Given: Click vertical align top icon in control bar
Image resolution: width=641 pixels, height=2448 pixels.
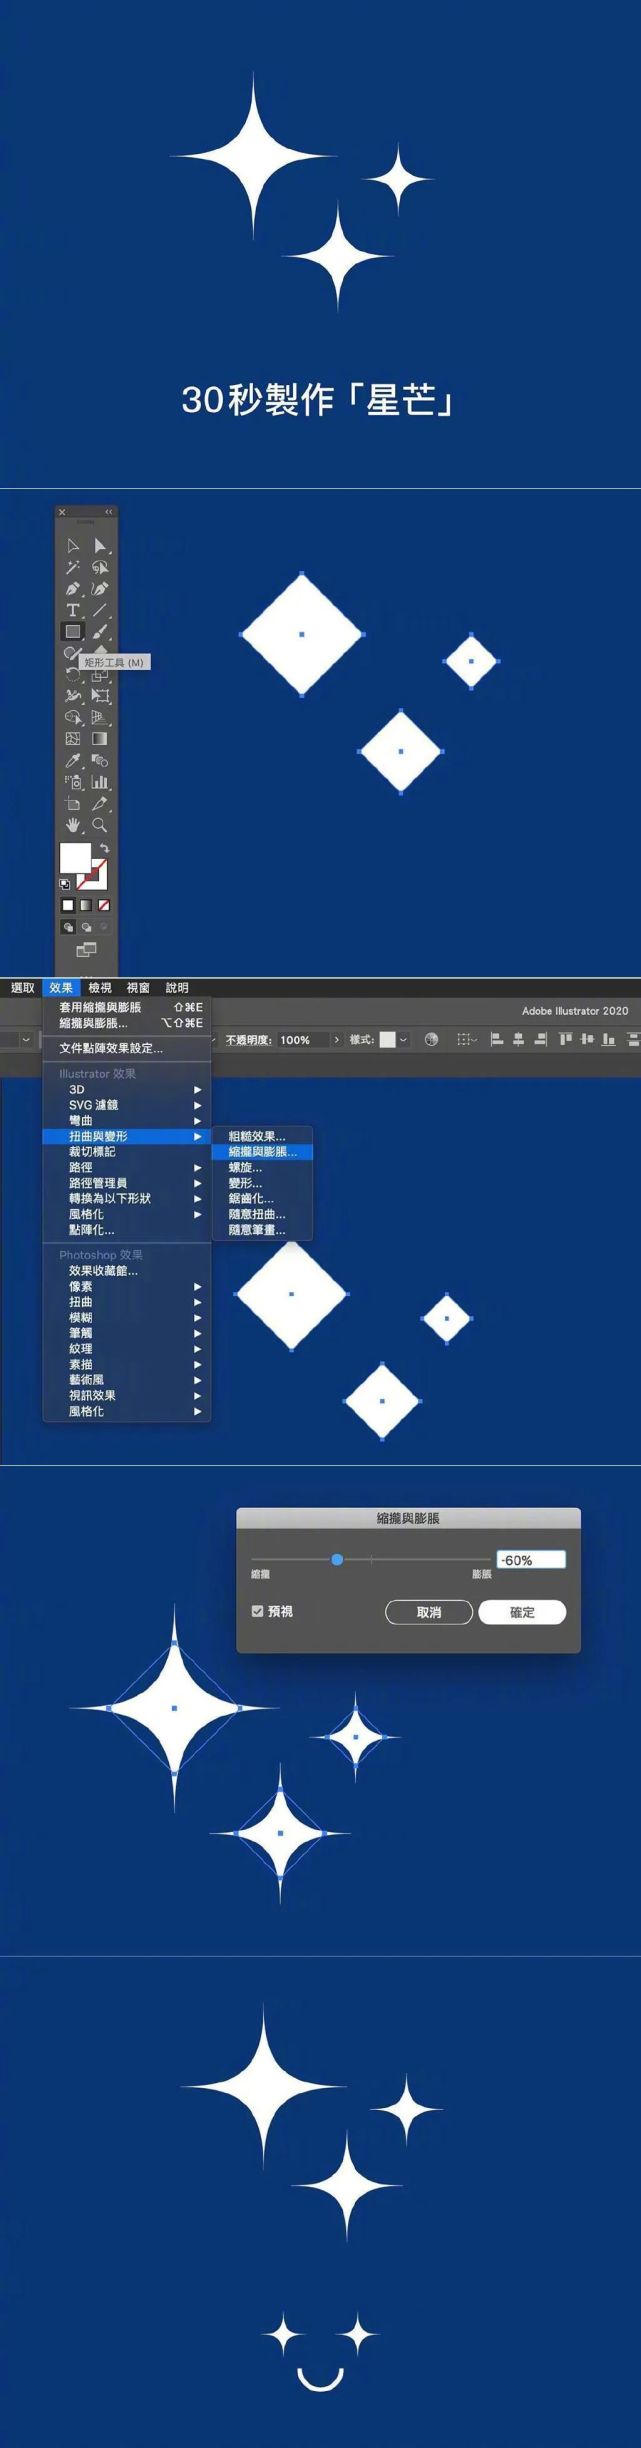Looking at the screenshot, I should [x=565, y=1040].
